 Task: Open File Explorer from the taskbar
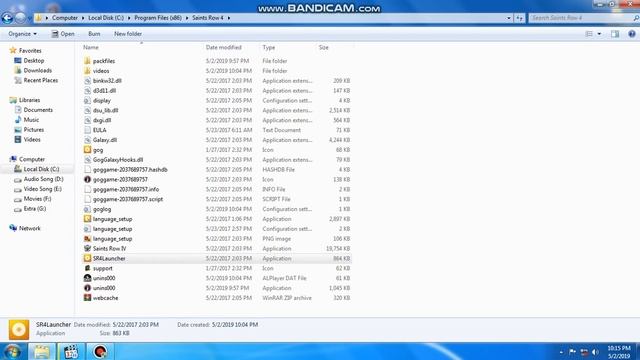(x=41, y=351)
